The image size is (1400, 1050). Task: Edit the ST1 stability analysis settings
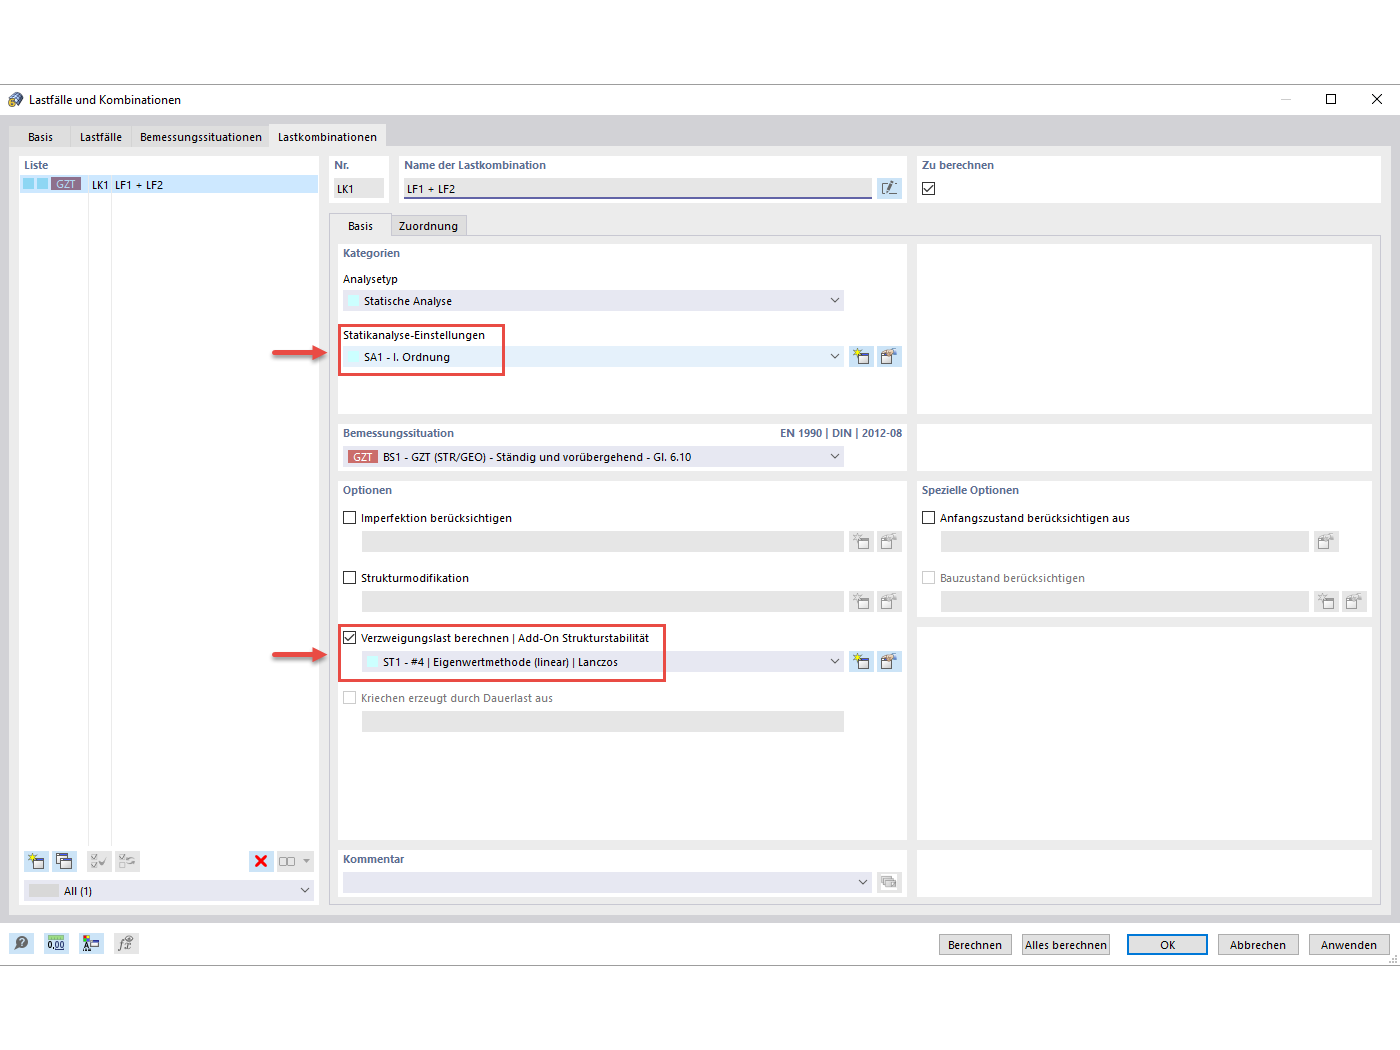[889, 661]
